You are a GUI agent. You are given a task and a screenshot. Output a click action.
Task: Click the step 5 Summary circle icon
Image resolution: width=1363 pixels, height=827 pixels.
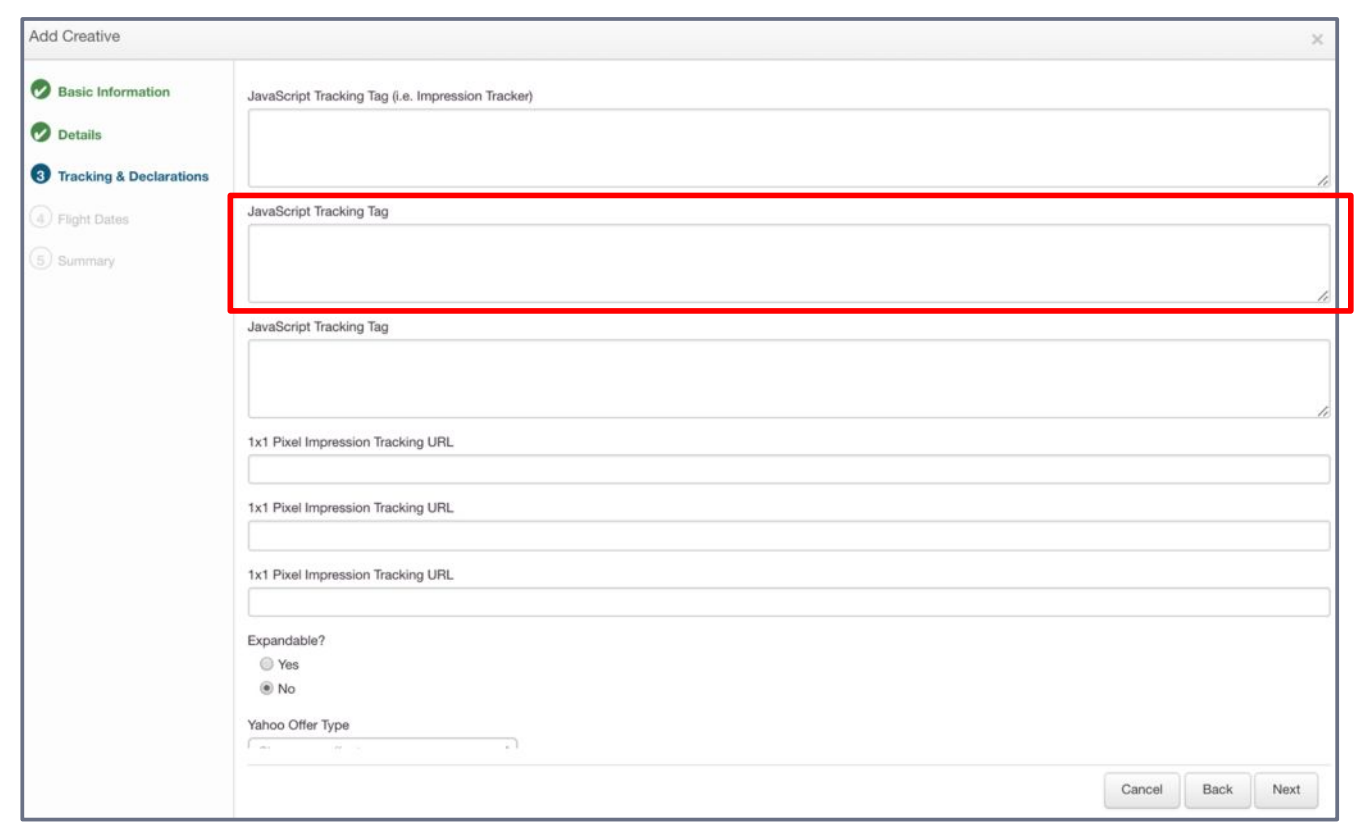[41, 260]
